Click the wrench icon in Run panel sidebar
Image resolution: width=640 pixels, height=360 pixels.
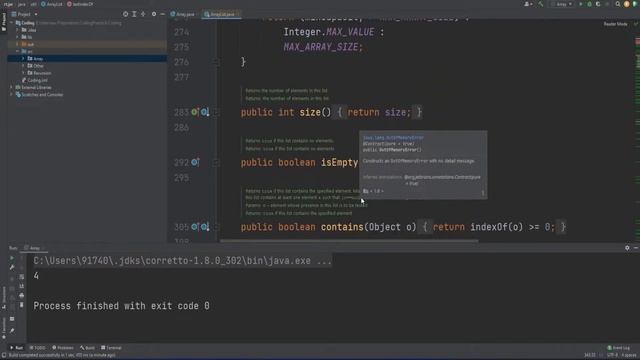point(12,267)
